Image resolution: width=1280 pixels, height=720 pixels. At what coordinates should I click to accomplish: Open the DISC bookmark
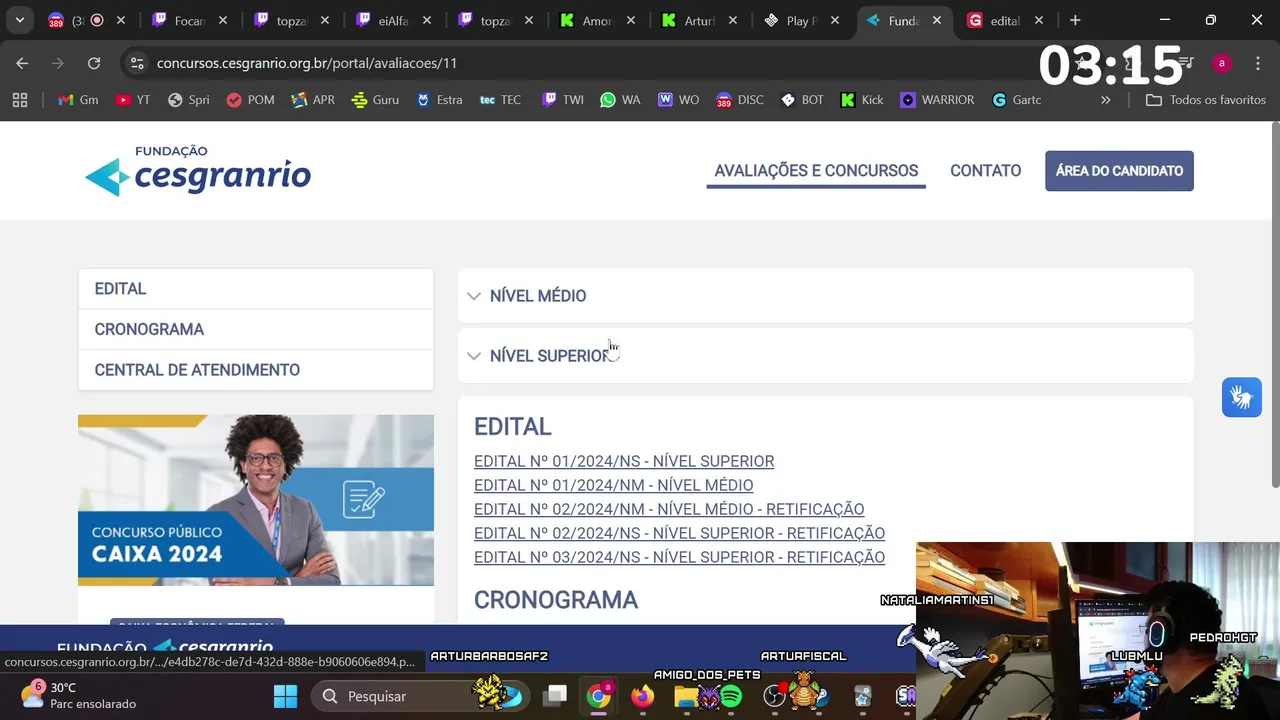click(x=740, y=100)
